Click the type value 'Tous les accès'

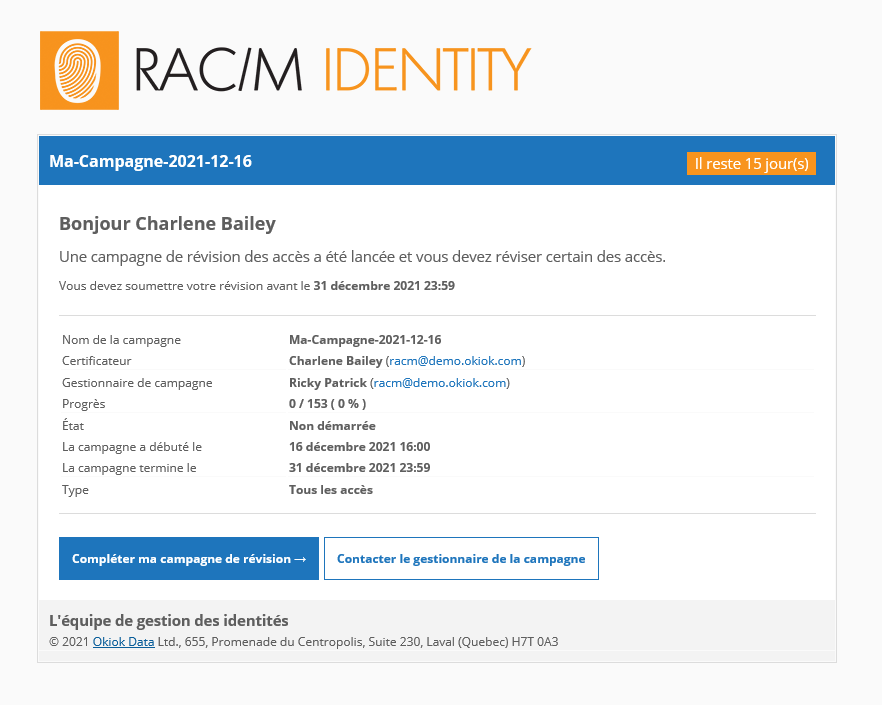pos(331,490)
